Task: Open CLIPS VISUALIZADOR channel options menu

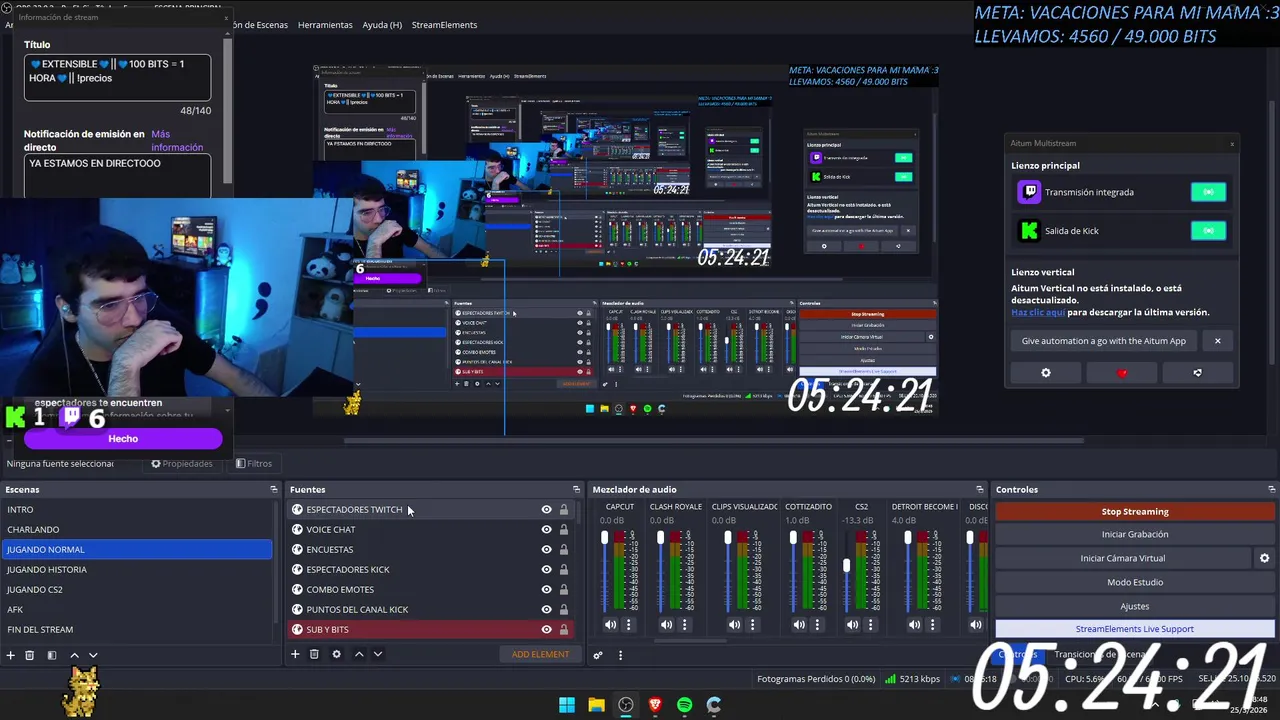Action: tap(753, 625)
